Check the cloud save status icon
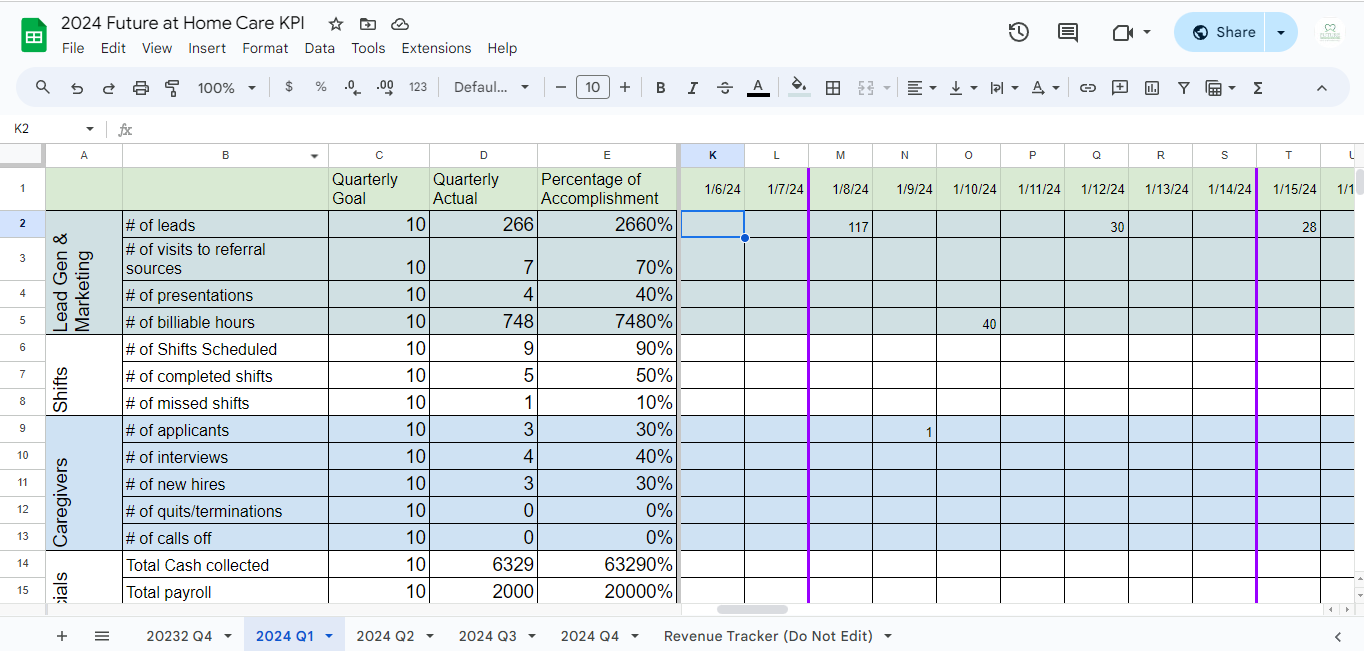Image resolution: width=1364 pixels, height=651 pixels. click(x=400, y=24)
